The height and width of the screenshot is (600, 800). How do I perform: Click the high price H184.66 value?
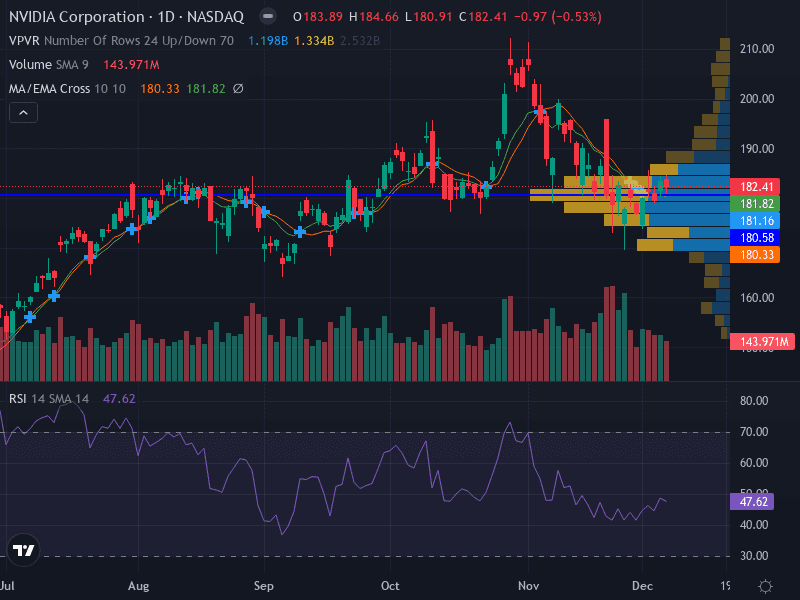[x=373, y=17]
